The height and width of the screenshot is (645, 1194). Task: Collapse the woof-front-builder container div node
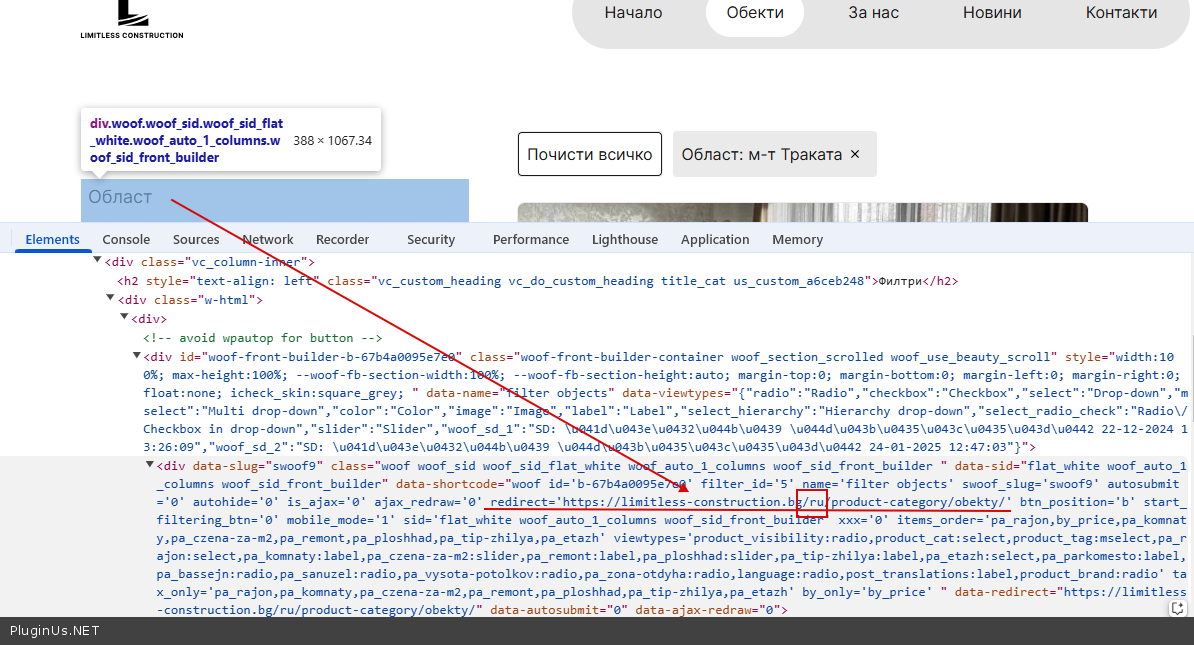coord(137,357)
